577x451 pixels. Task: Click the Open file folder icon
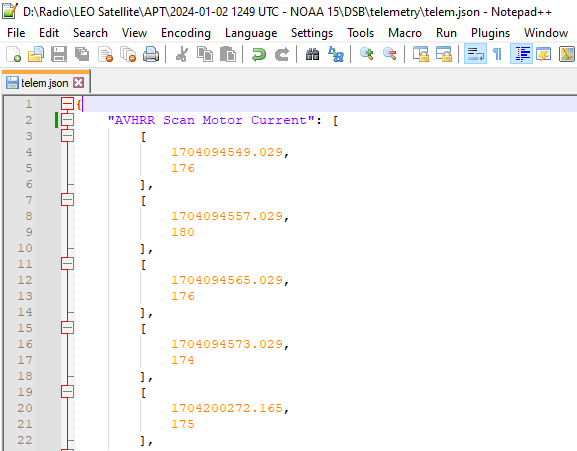36,54
